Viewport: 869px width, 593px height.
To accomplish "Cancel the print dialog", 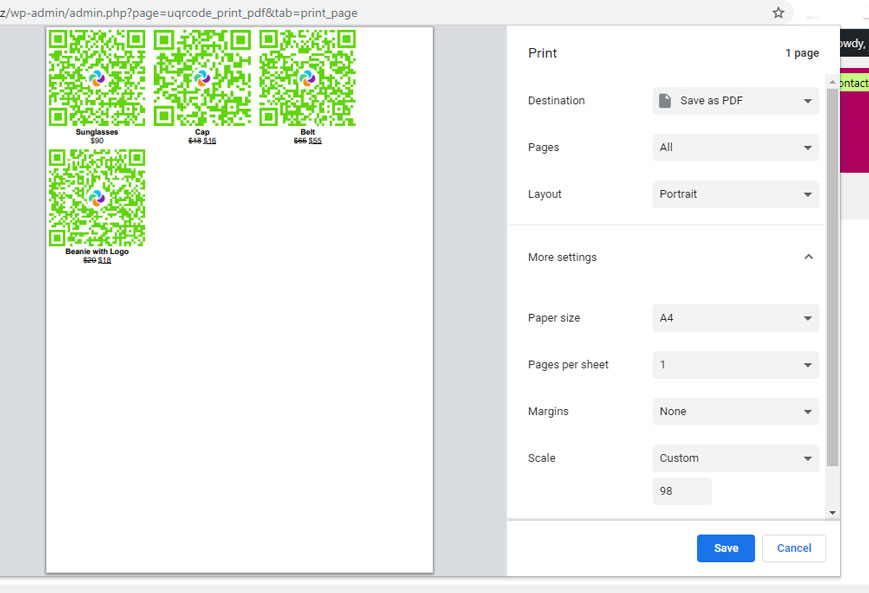I will coord(794,548).
